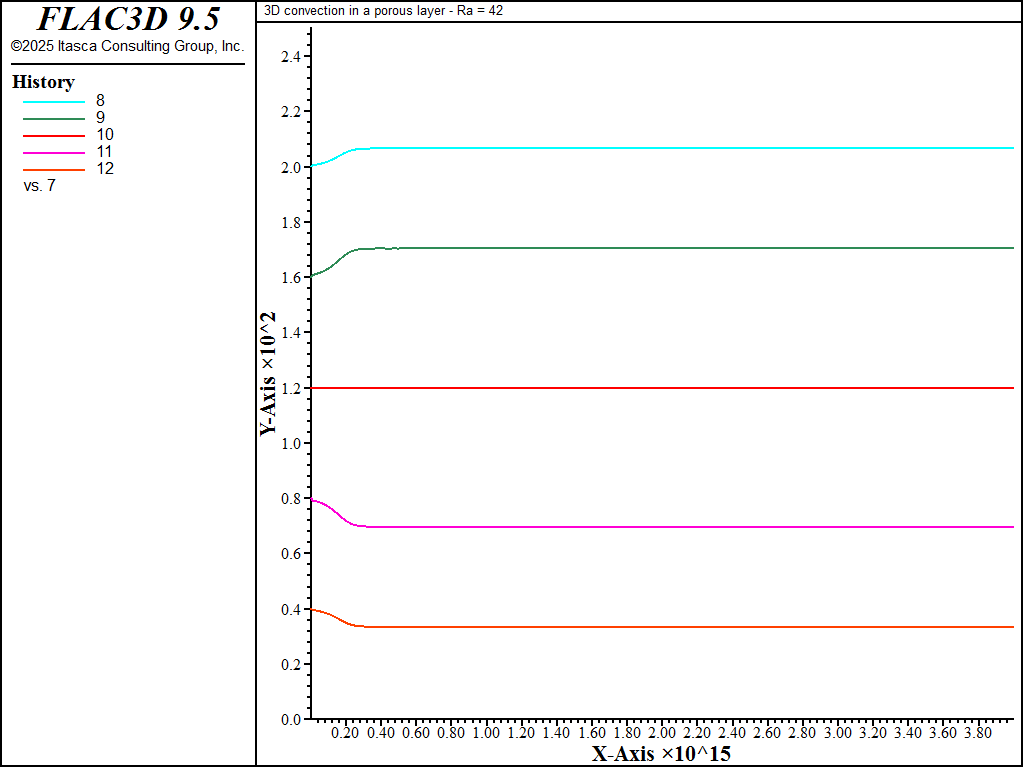Click the 2.00 tick label on X axis
Screen dimensions: 1024x768
click(662, 733)
